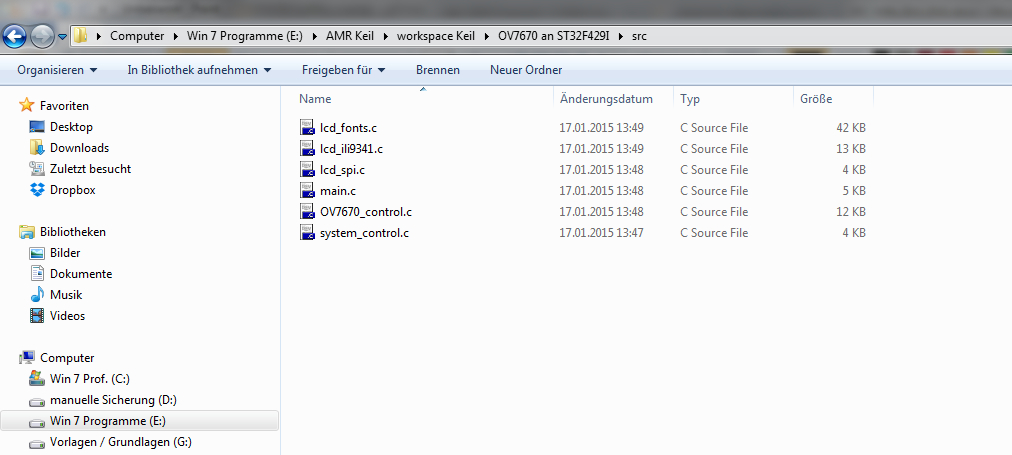Click the folder icon in address bar
The height and width of the screenshot is (455, 1012).
80,35
